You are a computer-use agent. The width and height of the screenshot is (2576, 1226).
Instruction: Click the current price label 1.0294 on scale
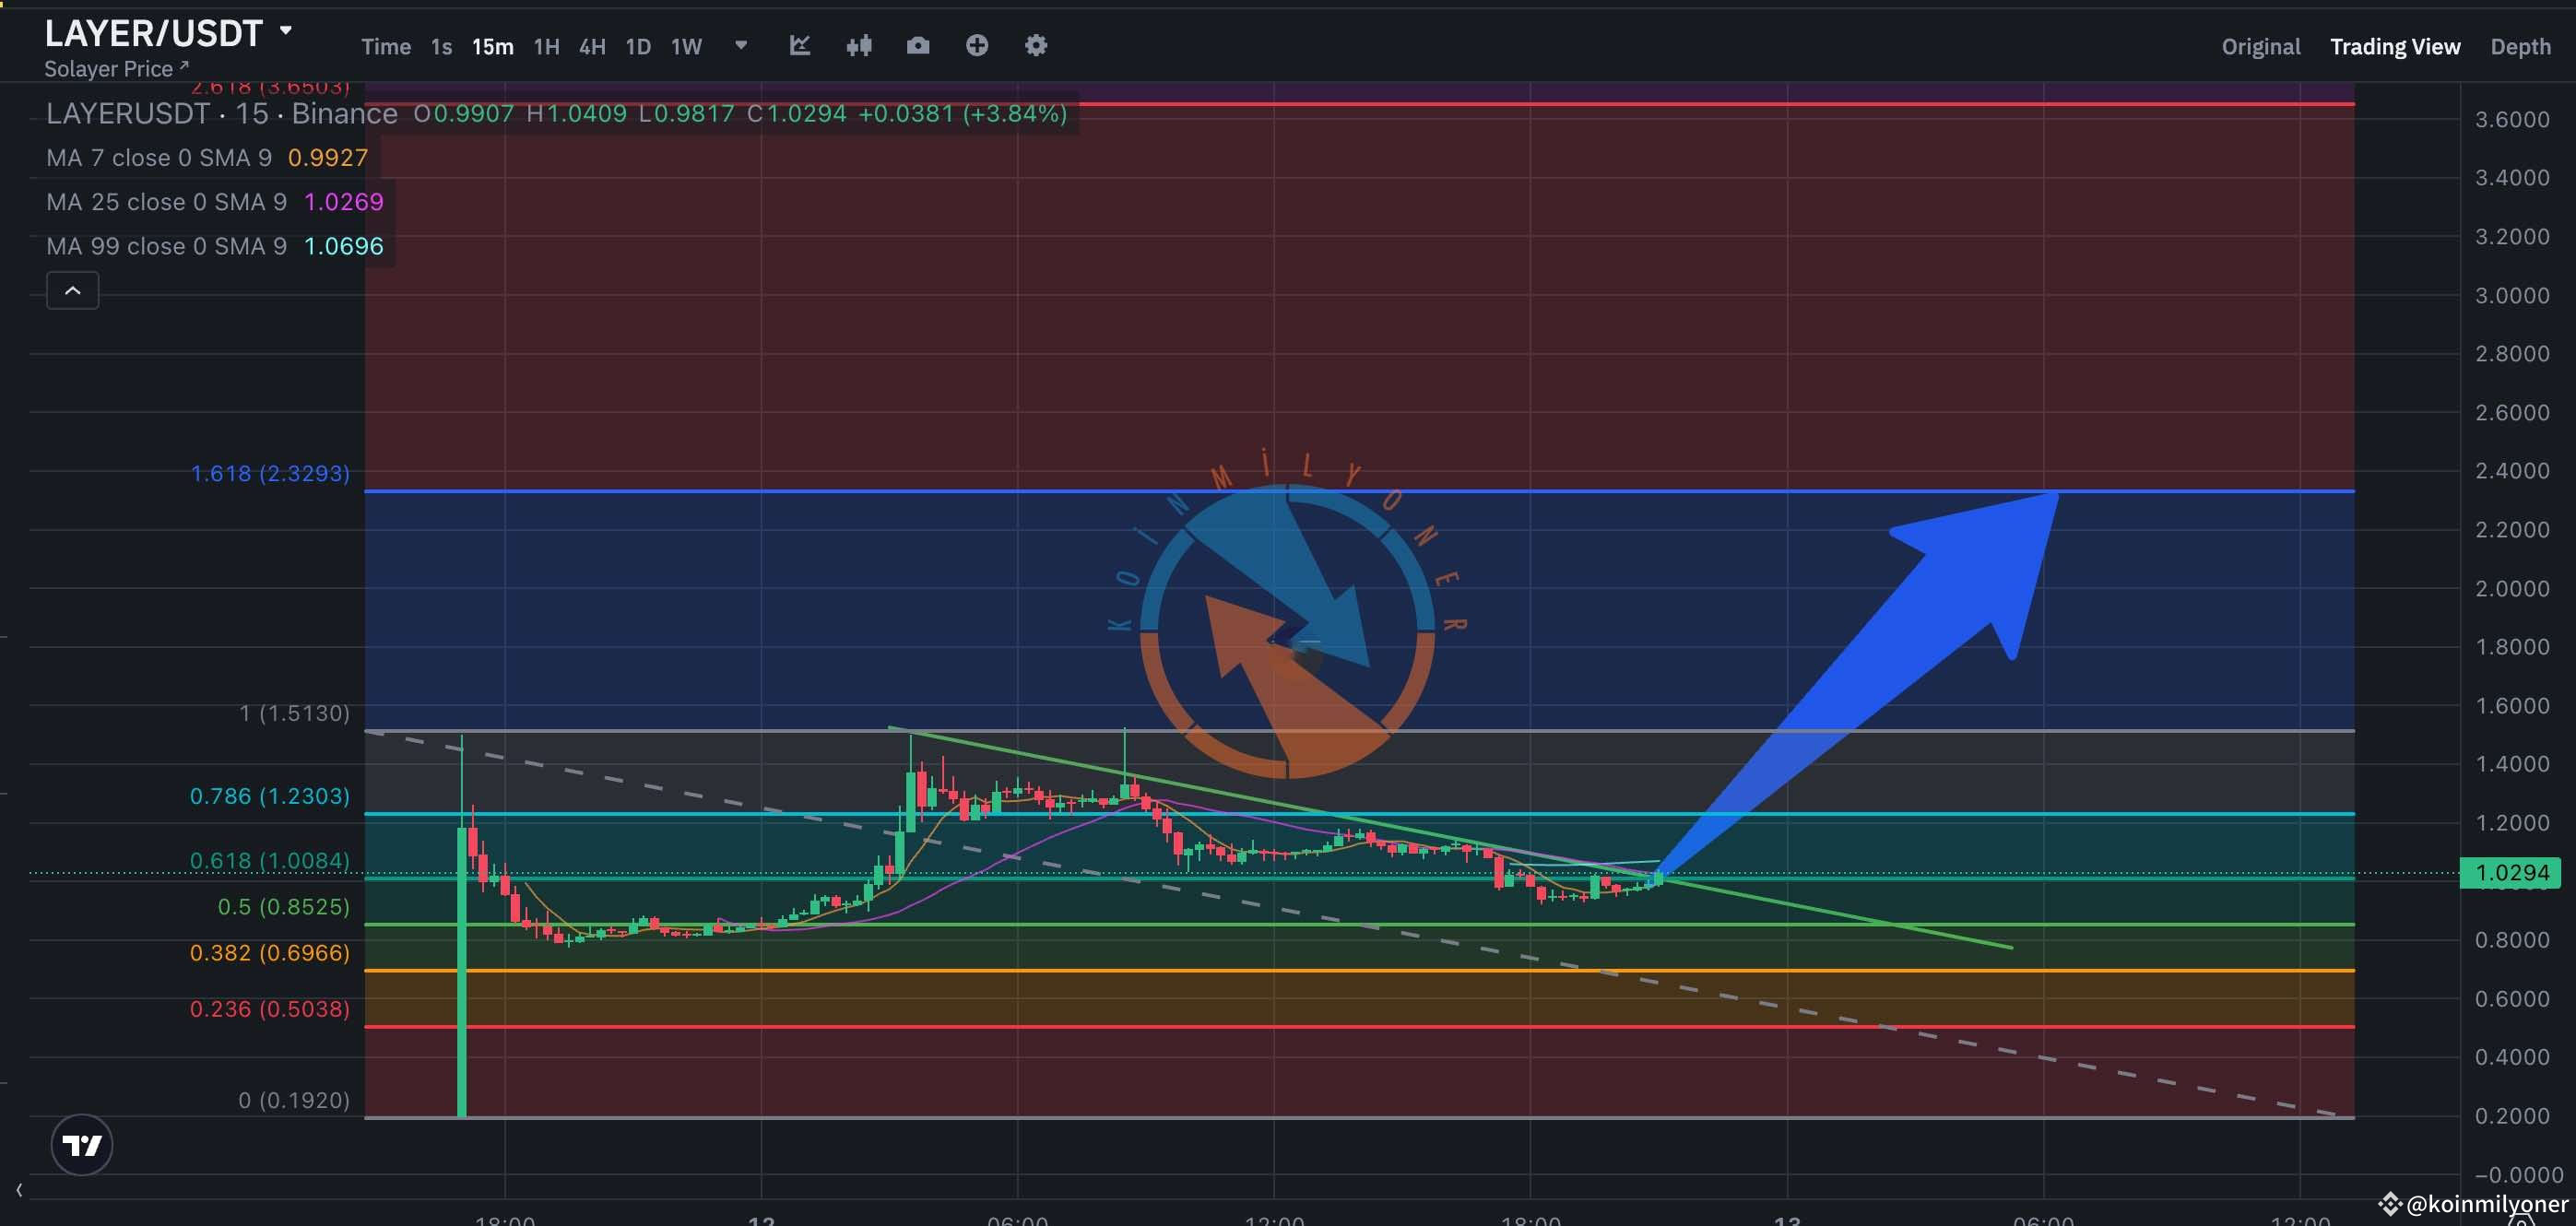(x=2517, y=872)
